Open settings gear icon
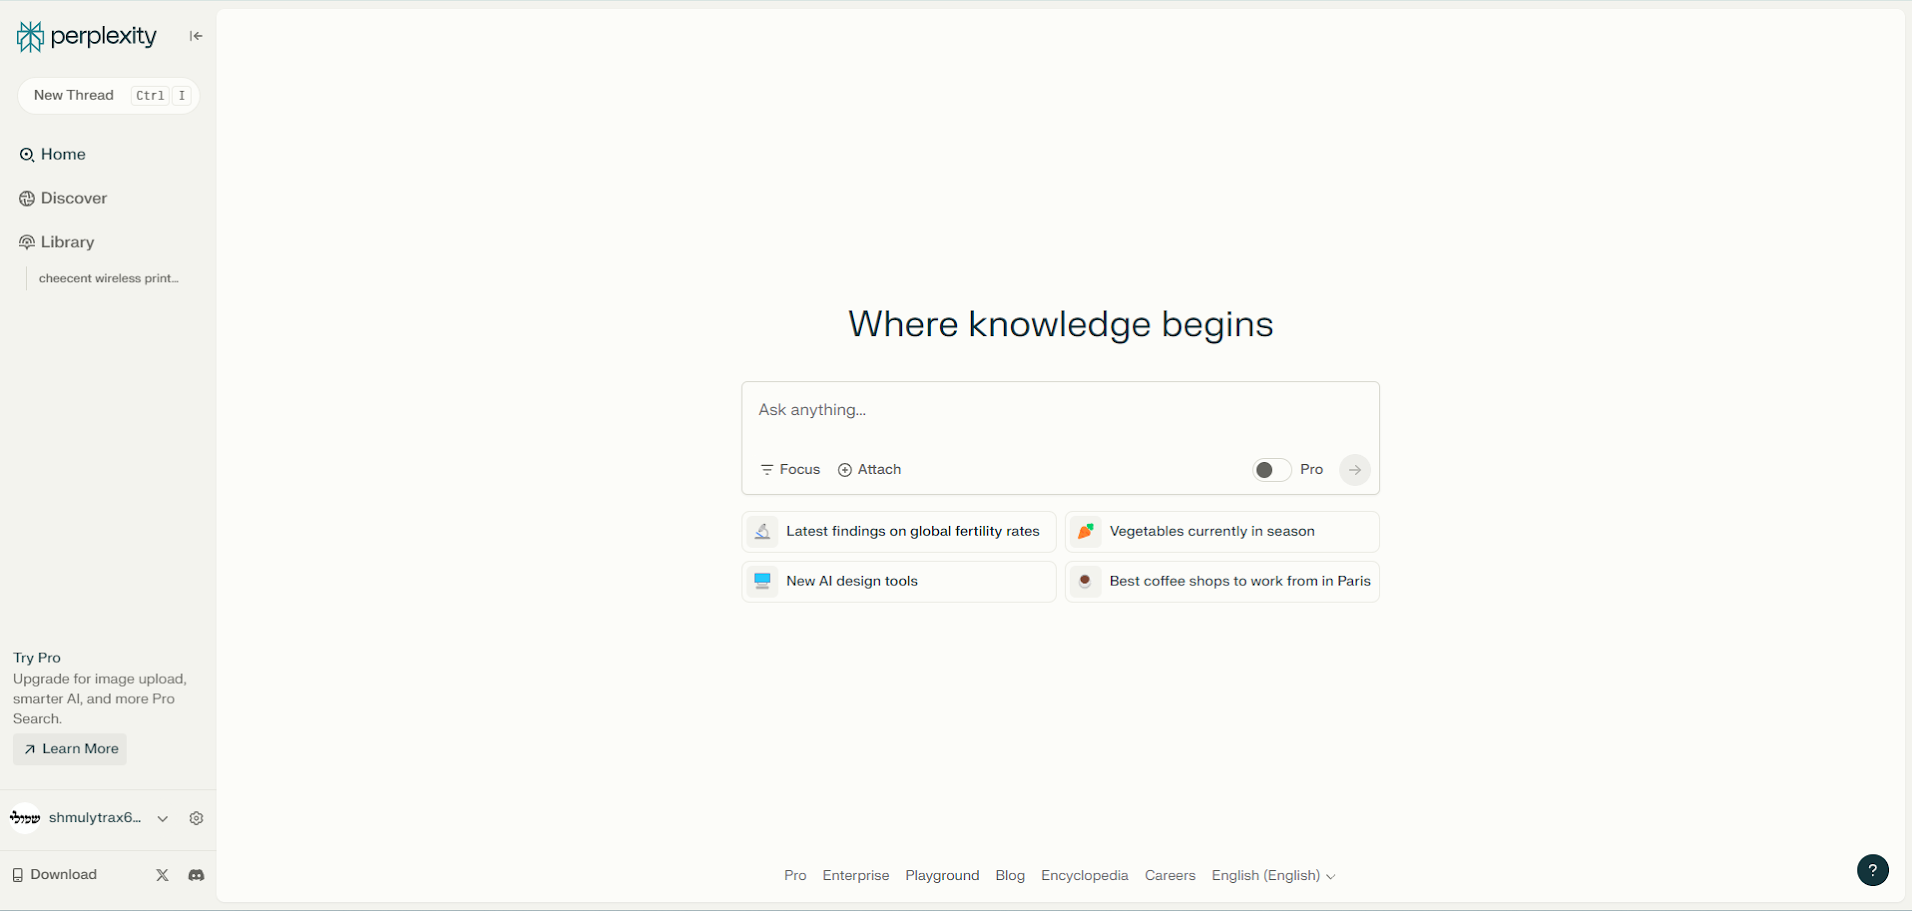This screenshot has height=911, width=1912. tap(196, 818)
